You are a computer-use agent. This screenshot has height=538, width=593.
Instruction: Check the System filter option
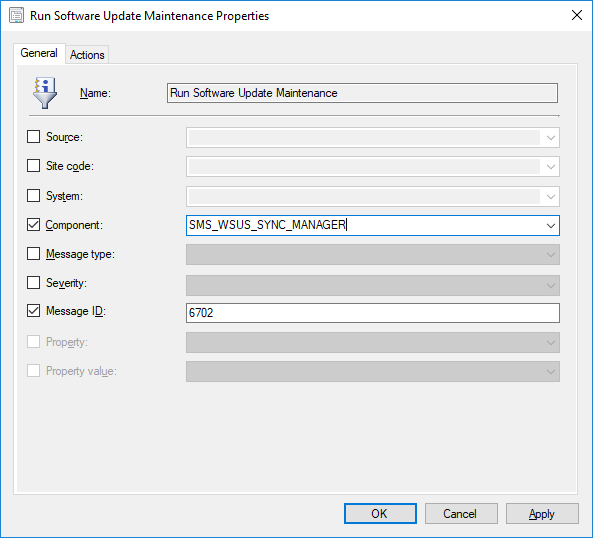coord(33,195)
